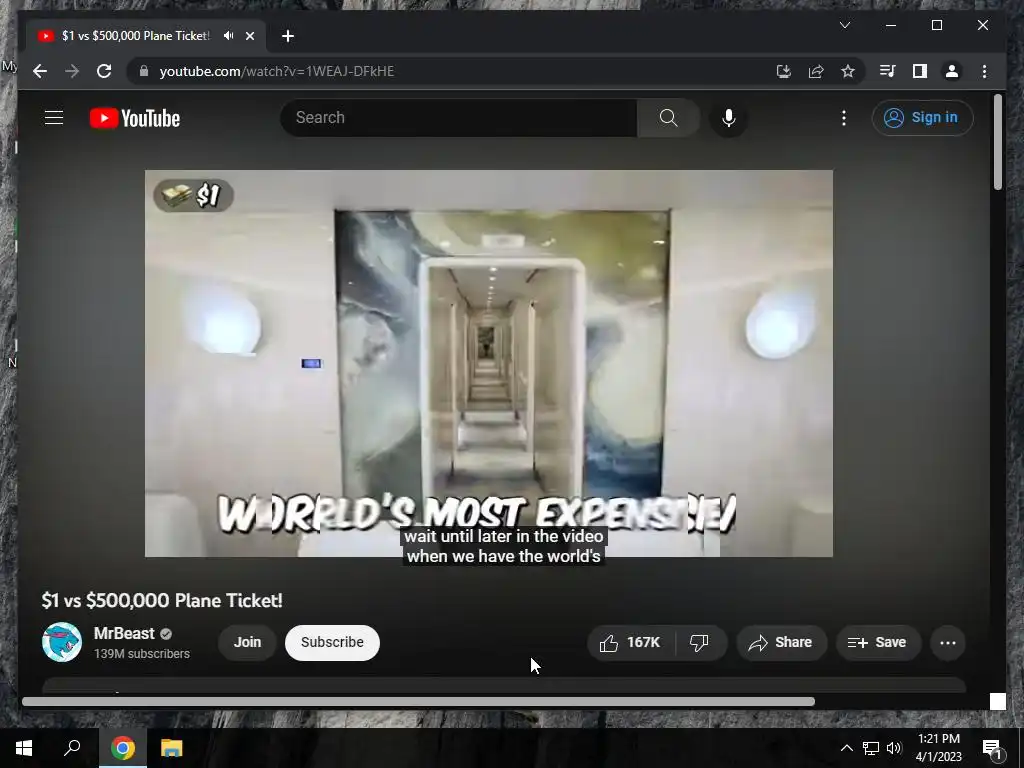This screenshot has width=1024, height=768.
Task: Focus the YouTube Search field
Action: (459, 118)
